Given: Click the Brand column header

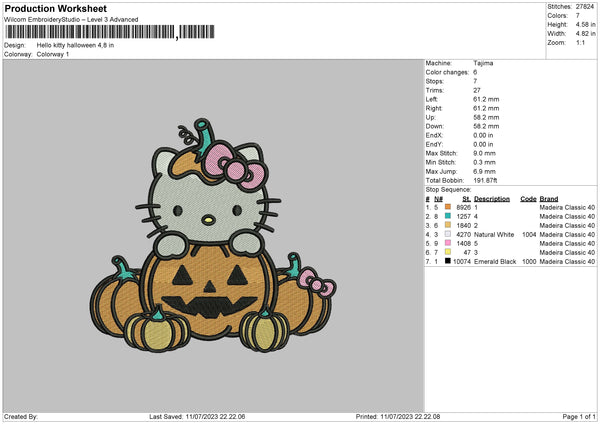Looking at the screenshot, I should click(x=549, y=198).
